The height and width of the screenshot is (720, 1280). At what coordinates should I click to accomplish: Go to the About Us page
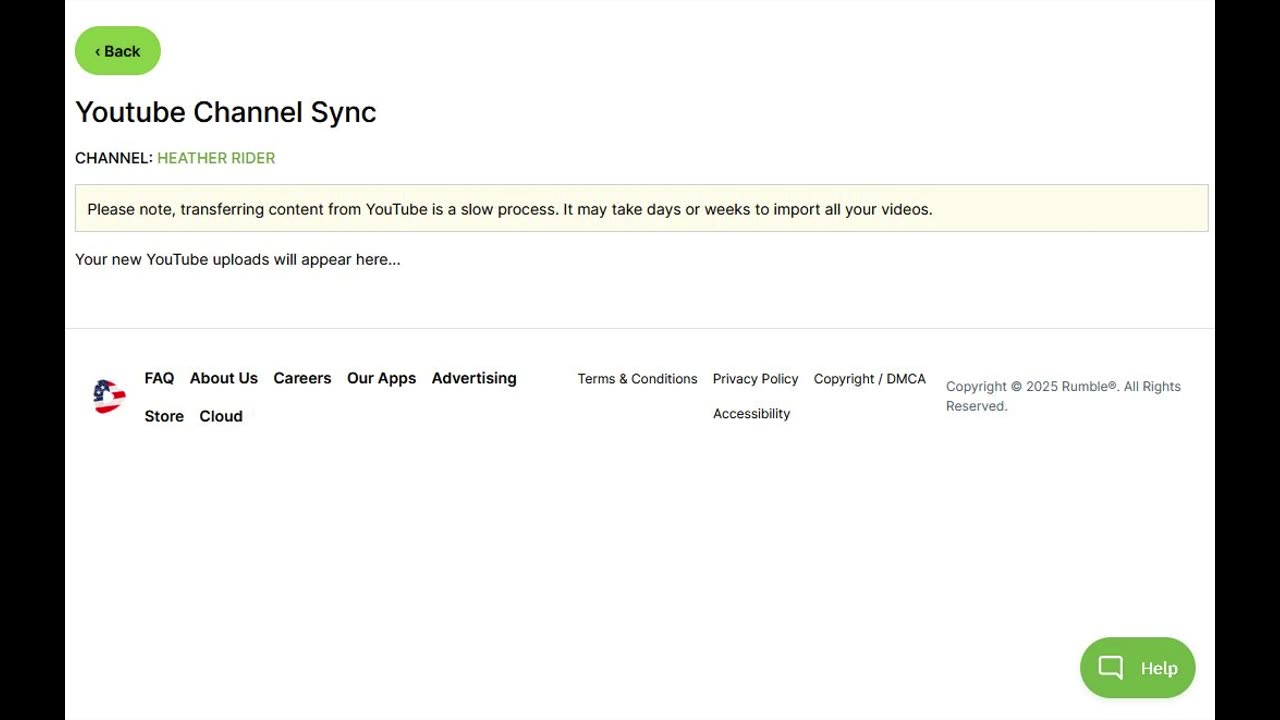(x=224, y=378)
